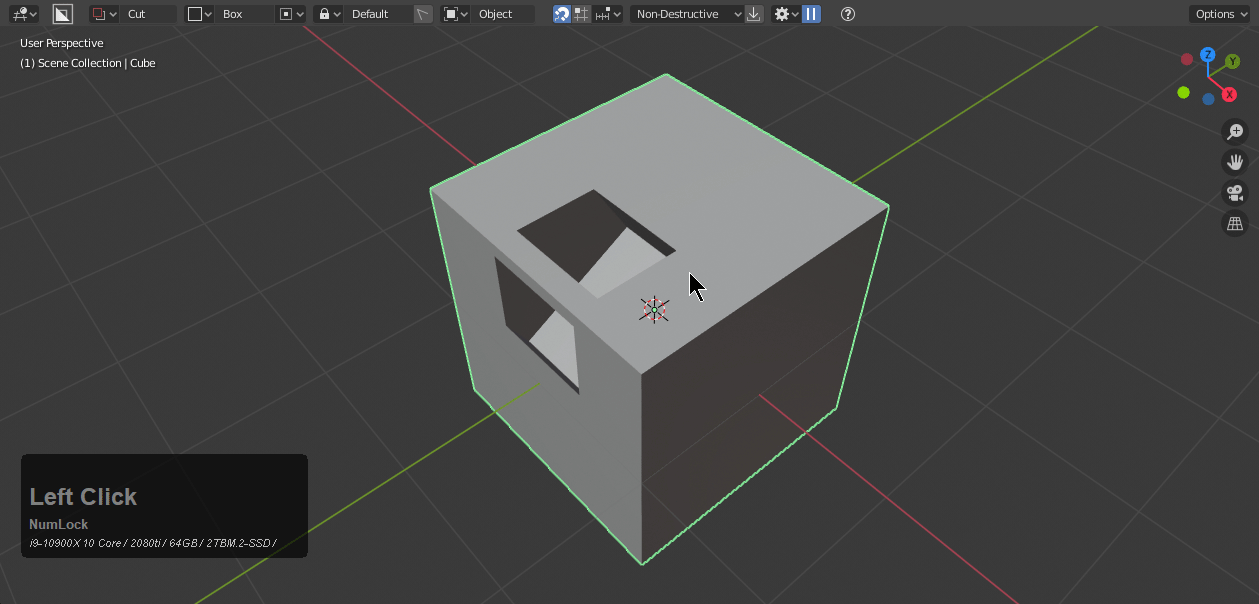
Task: Click the red X axis on the navigation gizmo
Action: point(1229,94)
